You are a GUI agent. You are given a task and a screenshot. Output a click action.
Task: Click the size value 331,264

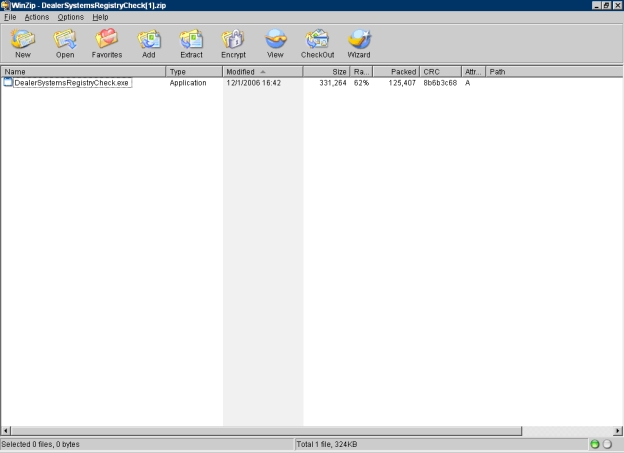click(x=333, y=83)
